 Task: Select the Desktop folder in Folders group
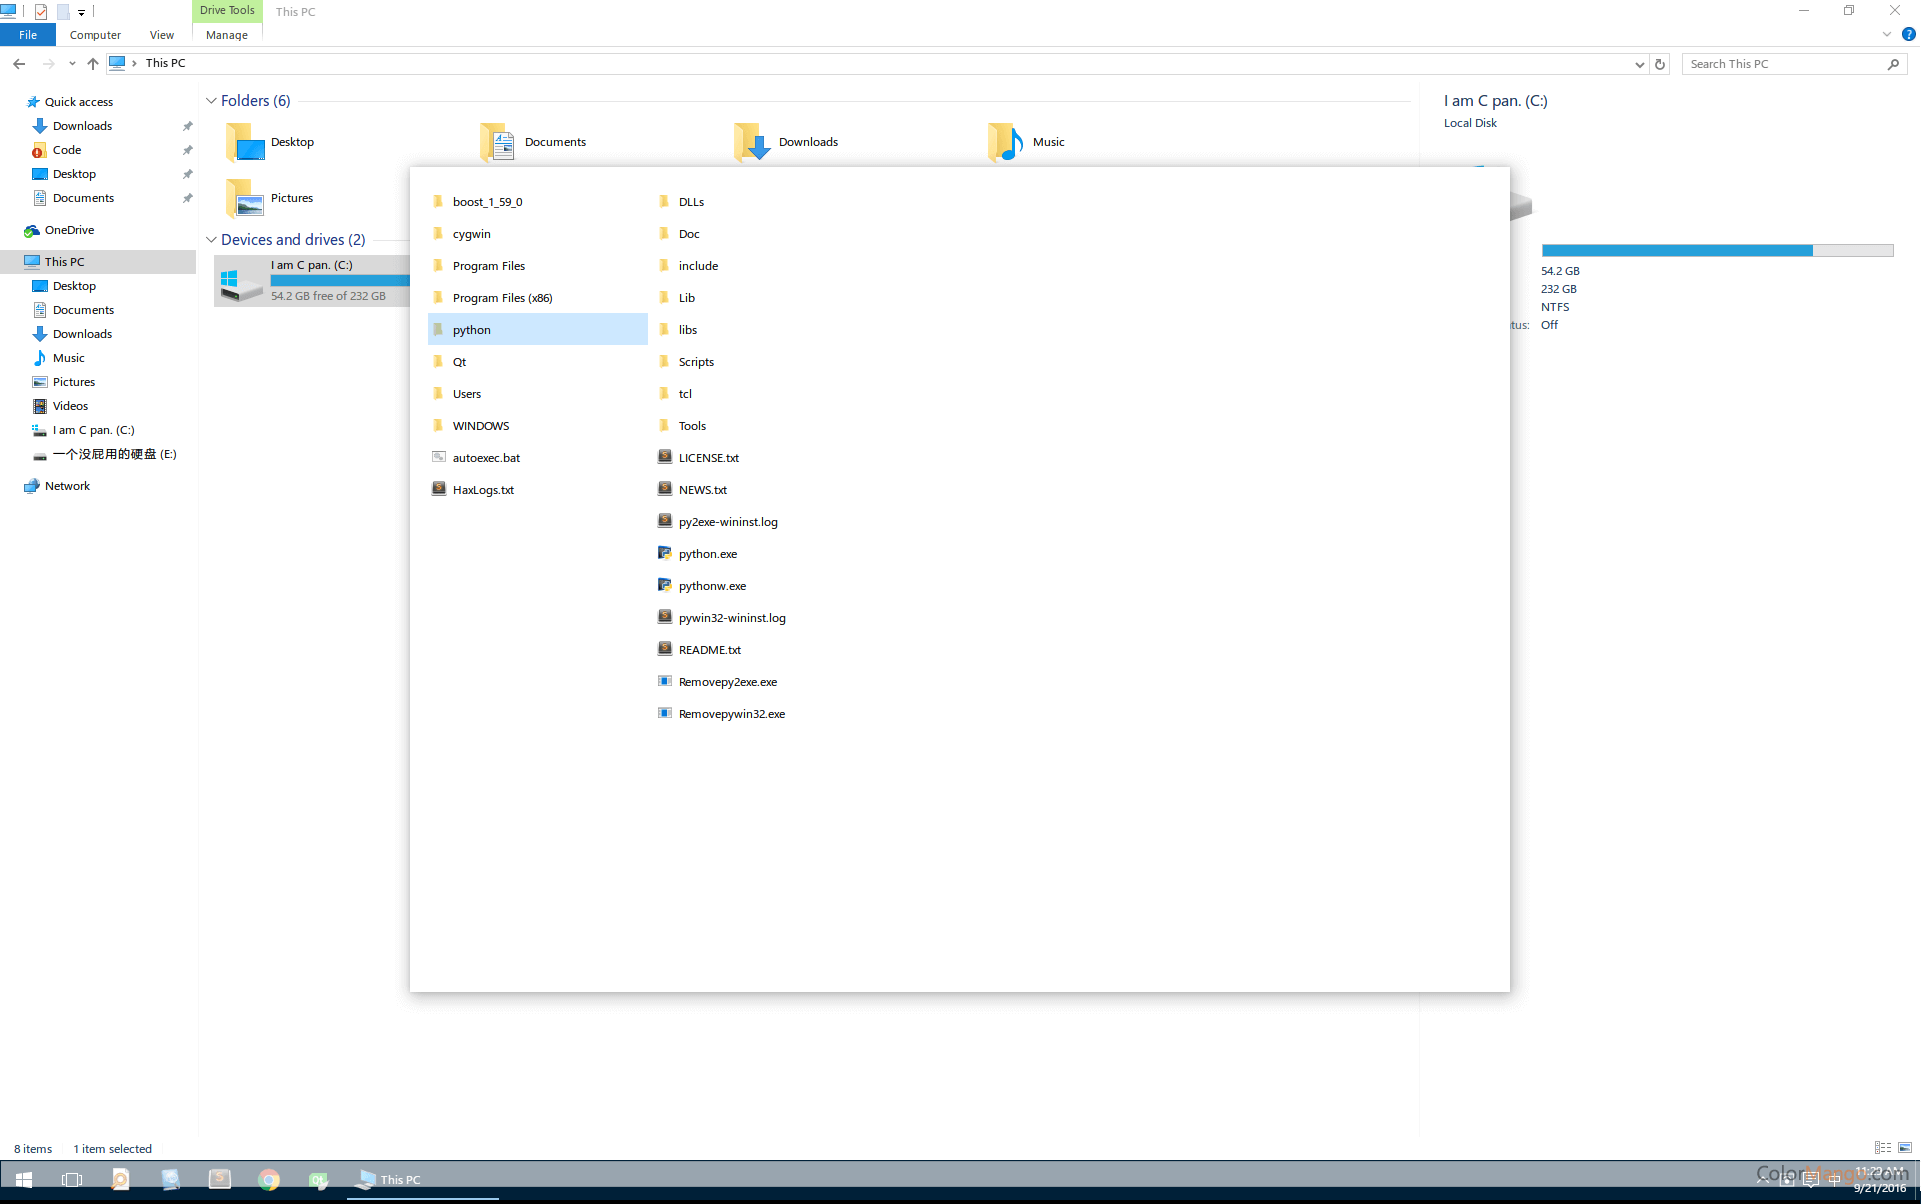click(x=270, y=142)
